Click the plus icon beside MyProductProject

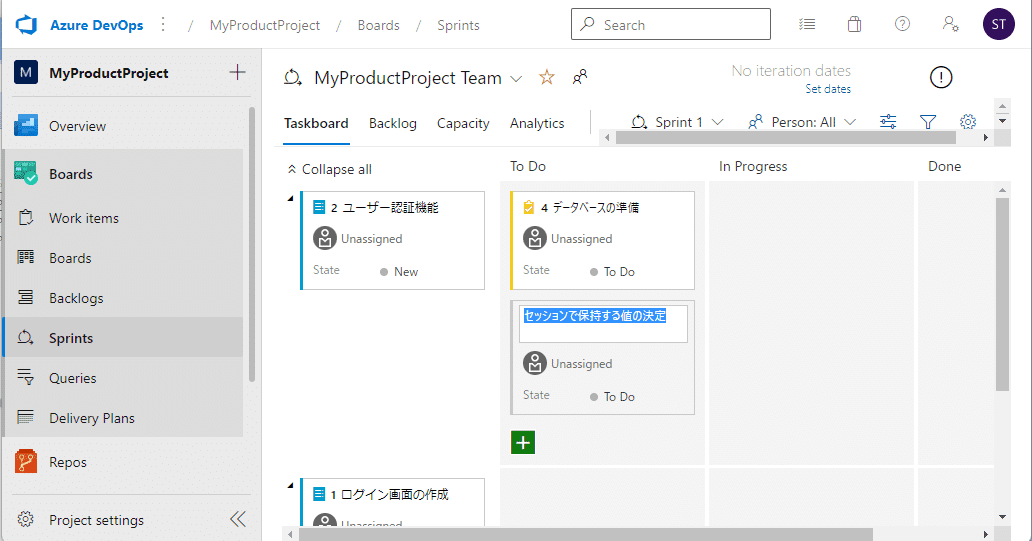(x=238, y=72)
